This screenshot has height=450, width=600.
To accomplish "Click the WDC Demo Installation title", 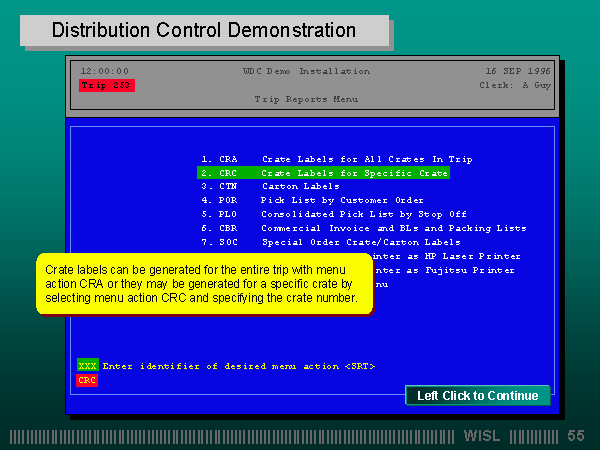I will tap(307, 71).
